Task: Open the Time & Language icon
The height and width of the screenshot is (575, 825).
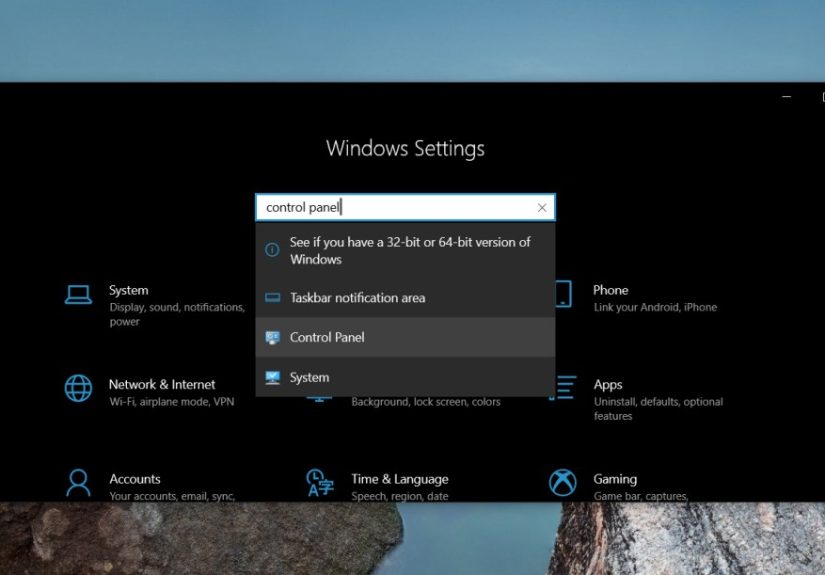Action: (x=320, y=483)
